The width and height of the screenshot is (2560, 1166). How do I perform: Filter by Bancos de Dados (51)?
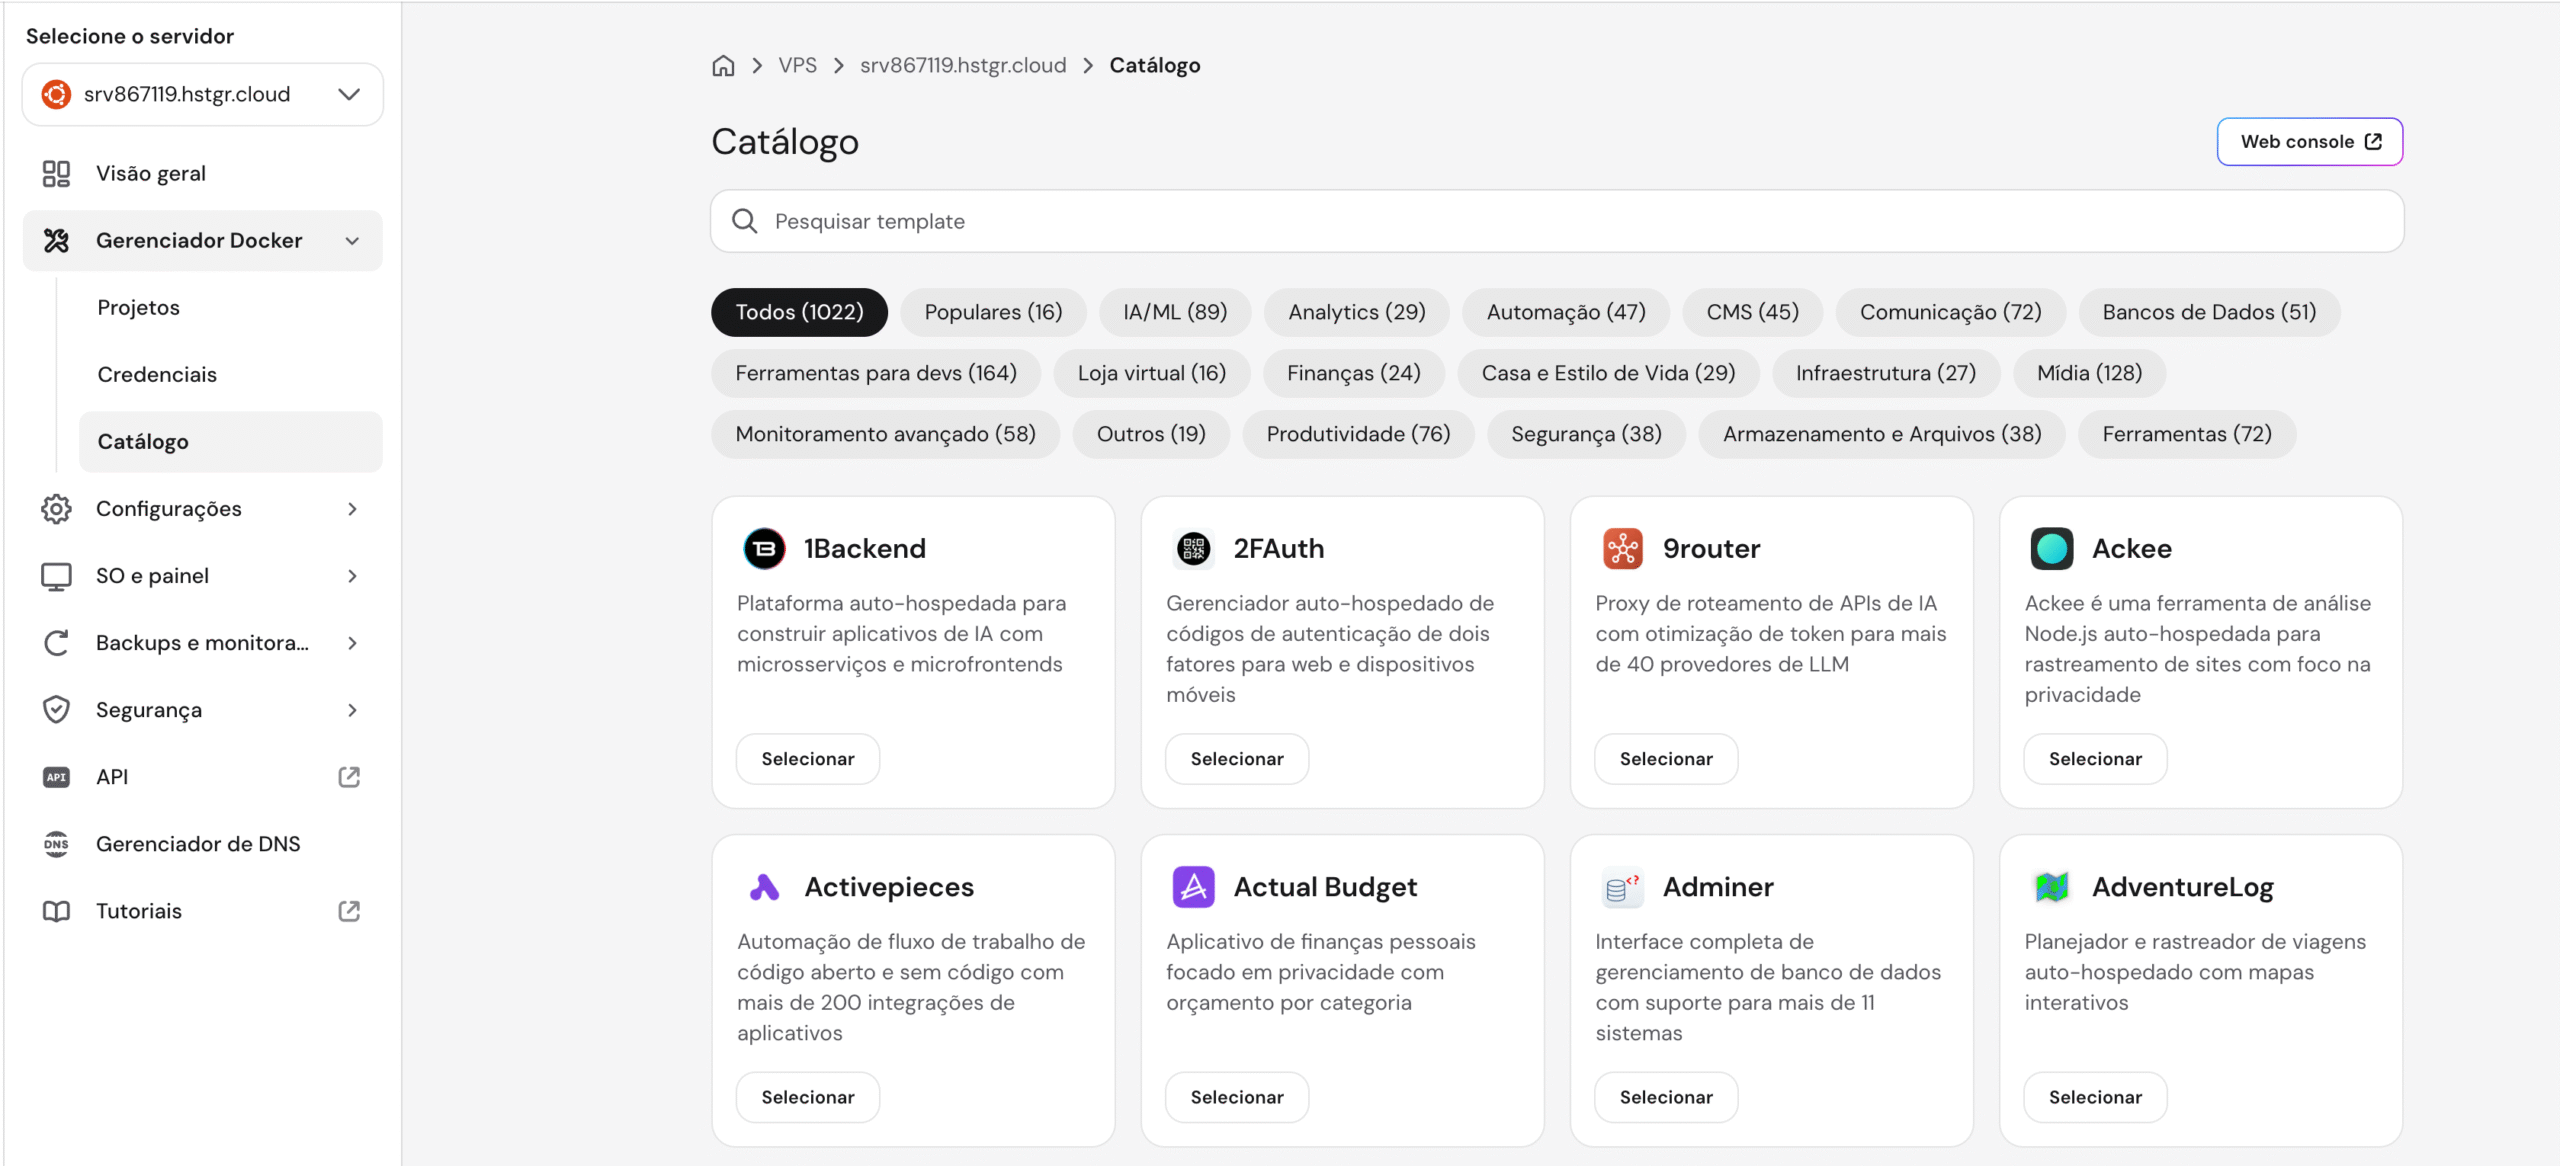click(2209, 312)
